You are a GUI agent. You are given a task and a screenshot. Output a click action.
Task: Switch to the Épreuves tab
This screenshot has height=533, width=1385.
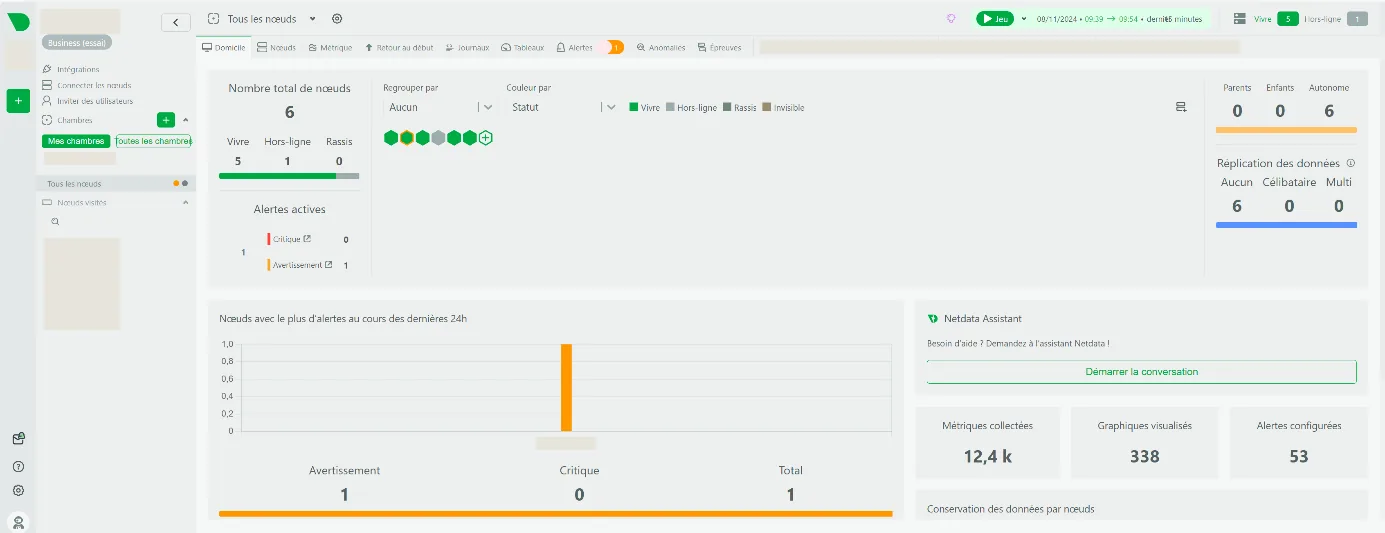click(x=719, y=47)
